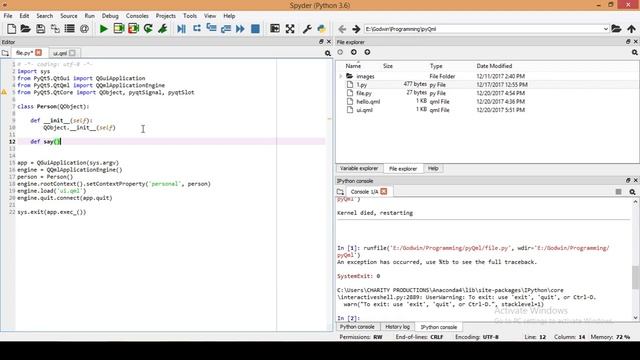The image size is (640, 360).
Task: Select ui.qml in the File explorer list
Action: pyautogui.click(x=364, y=110)
